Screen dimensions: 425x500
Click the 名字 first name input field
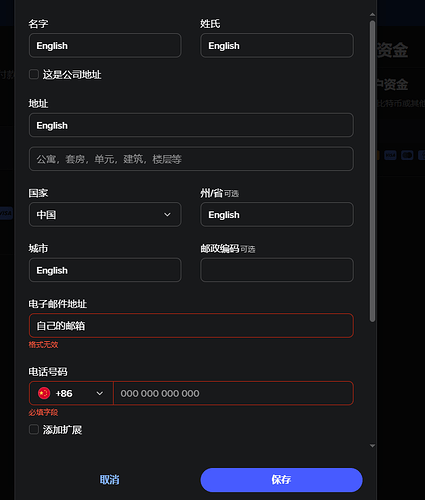(105, 45)
